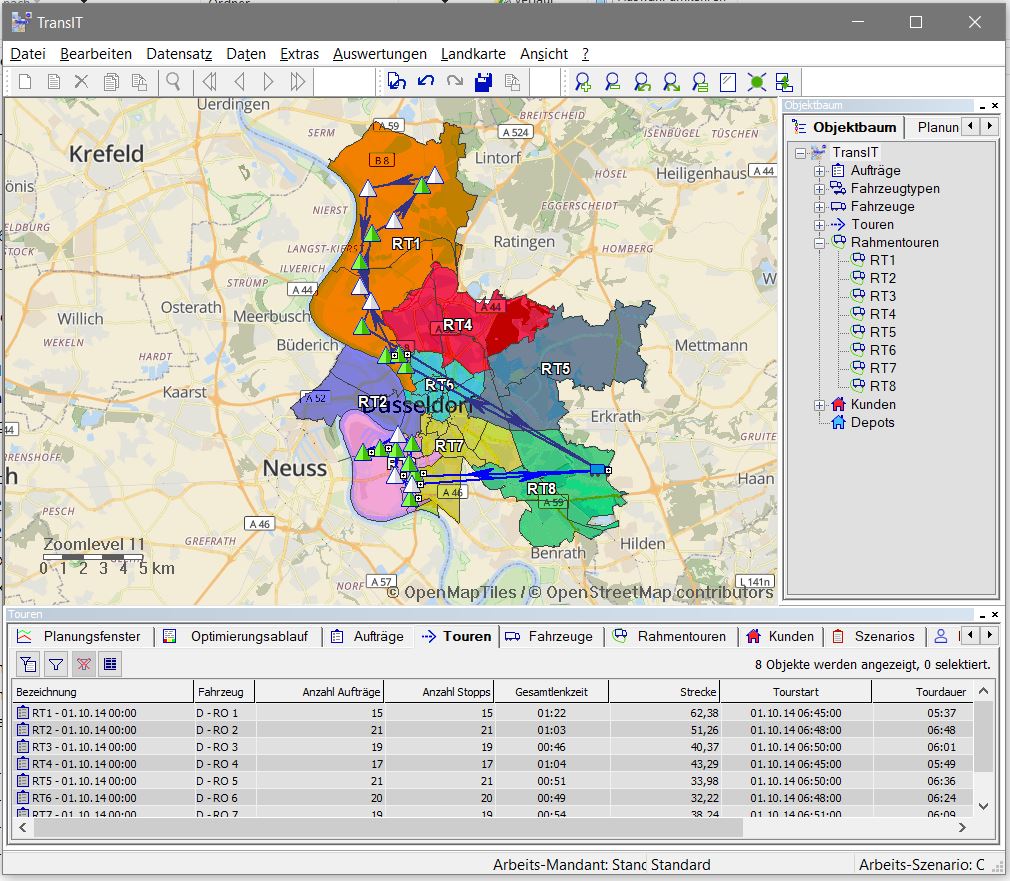The width and height of the screenshot is (1010, 881).
Task: Sort by the Strecke column header
Action: tap(664, 692)
